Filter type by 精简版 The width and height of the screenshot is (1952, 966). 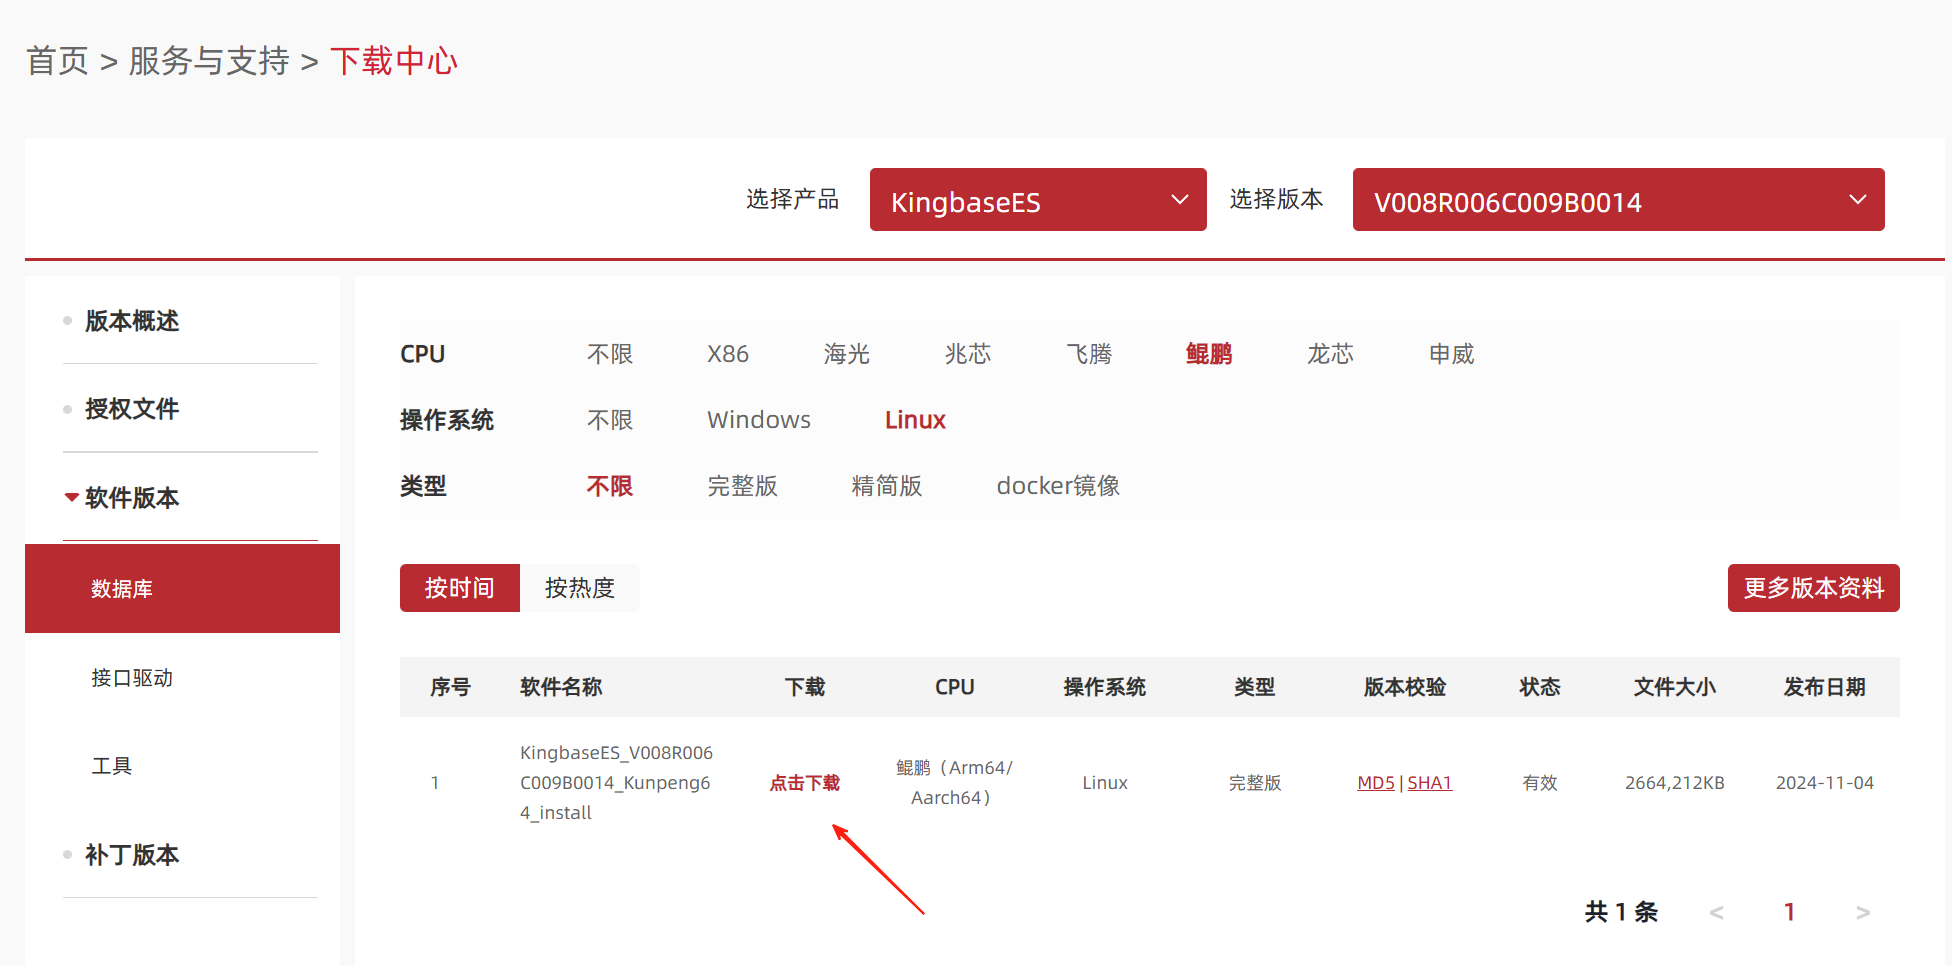pos(887,486)
